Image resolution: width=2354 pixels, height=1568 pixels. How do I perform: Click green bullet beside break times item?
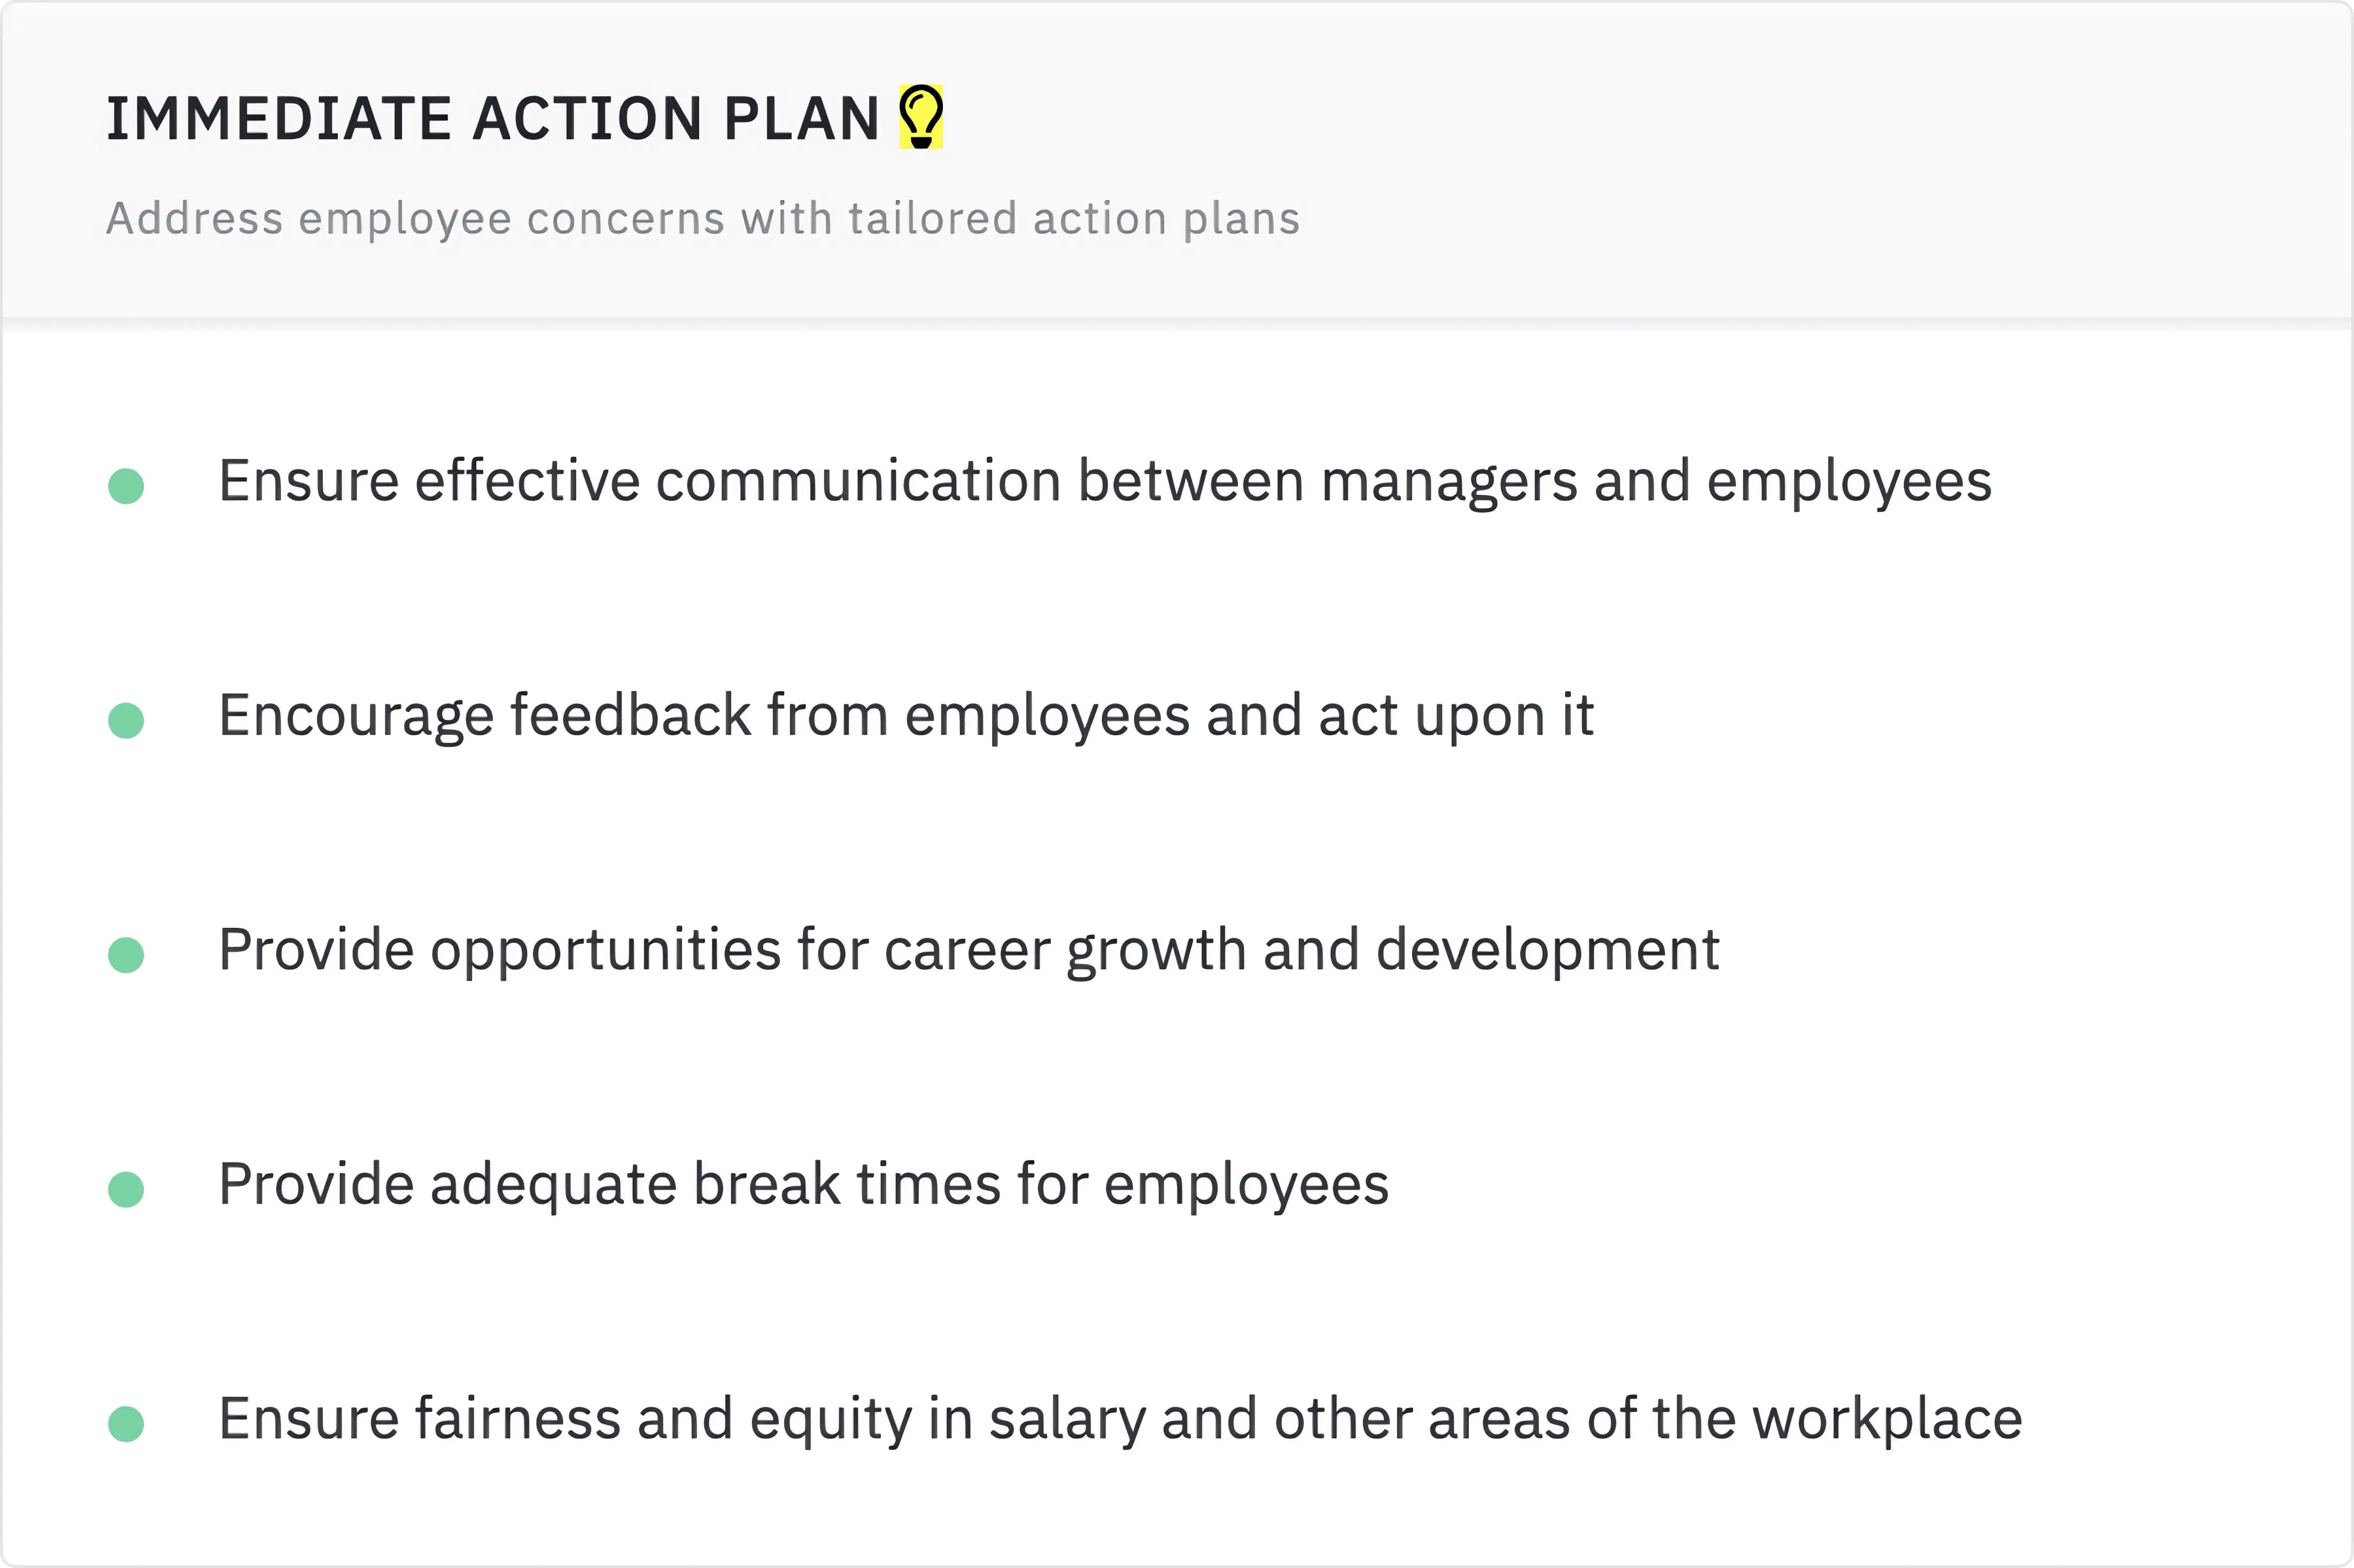point(126,1189)
